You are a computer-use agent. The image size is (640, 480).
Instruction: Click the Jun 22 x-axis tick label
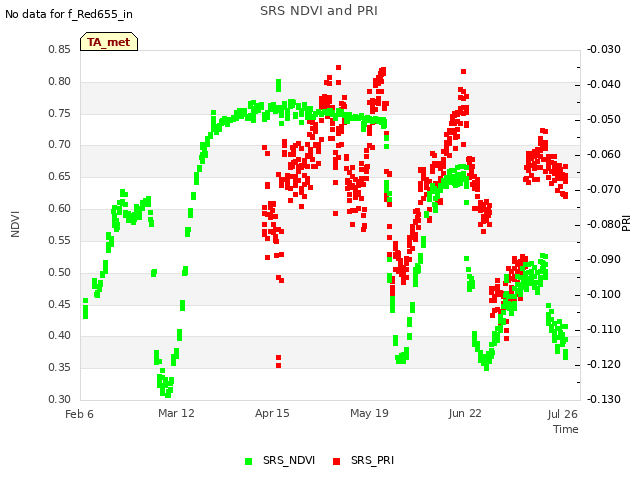(465, 413)
